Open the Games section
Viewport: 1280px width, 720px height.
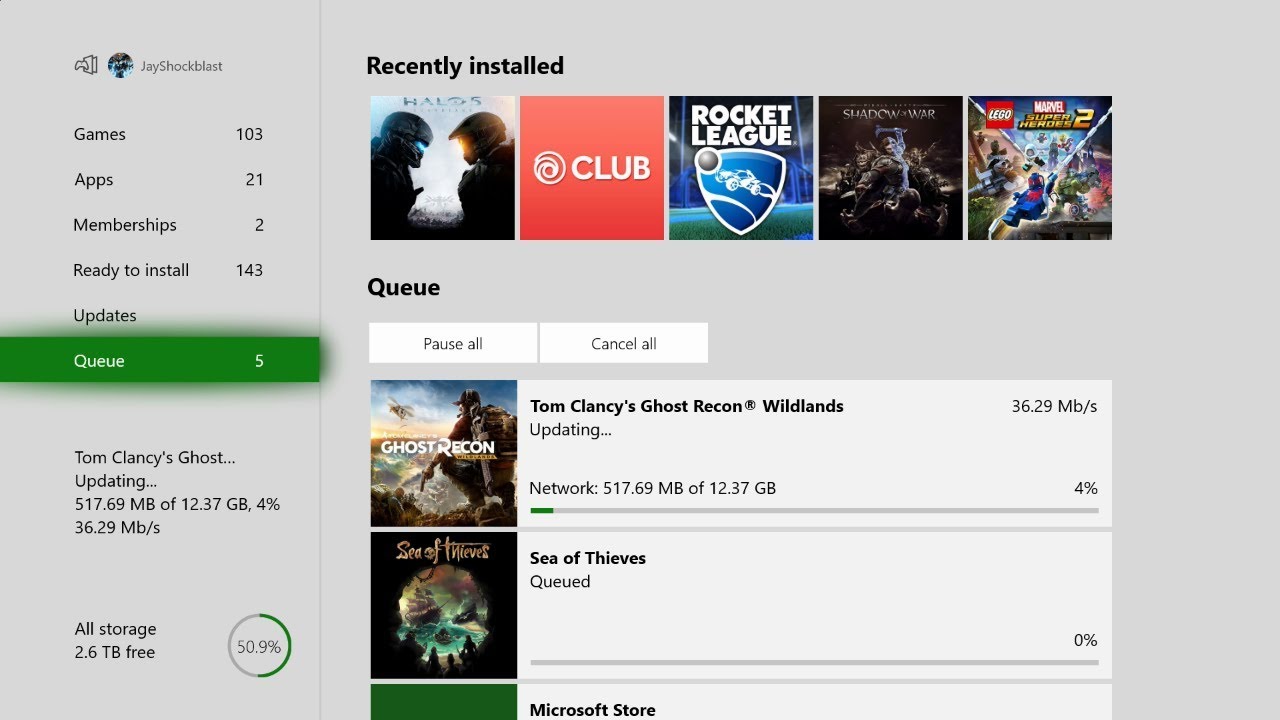pos(160,134)
